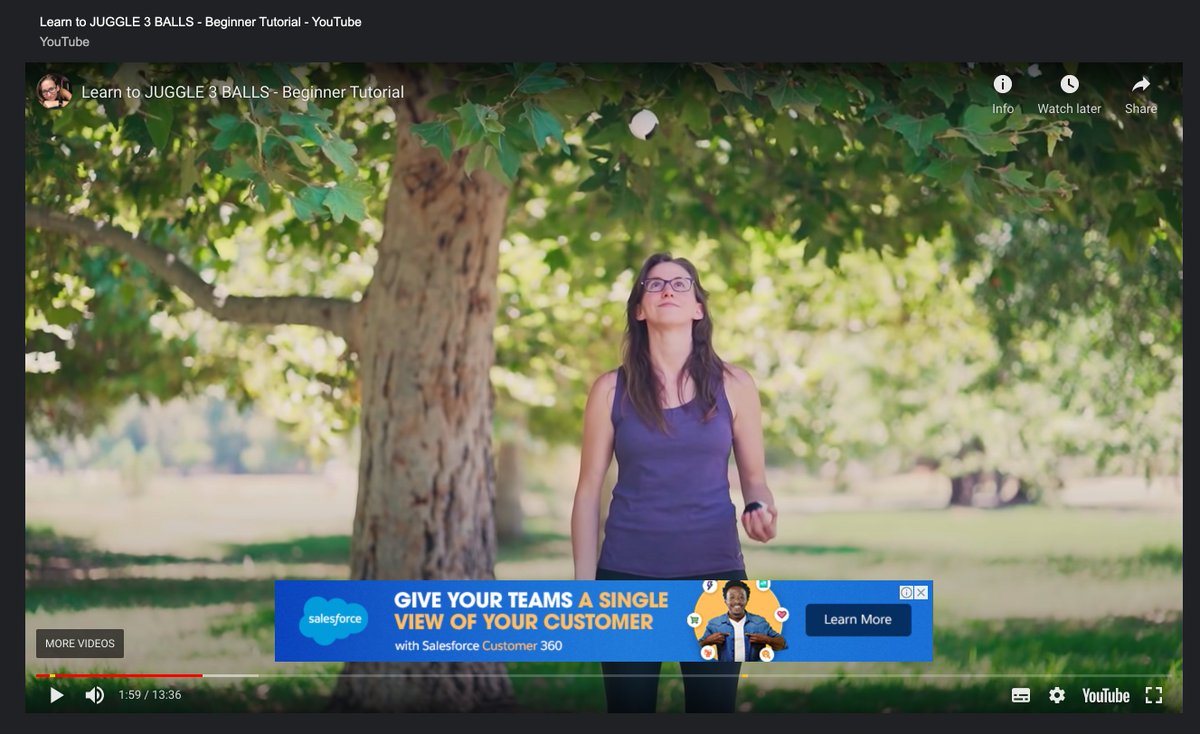Seek using the red video progress bar

coord(119,676)
